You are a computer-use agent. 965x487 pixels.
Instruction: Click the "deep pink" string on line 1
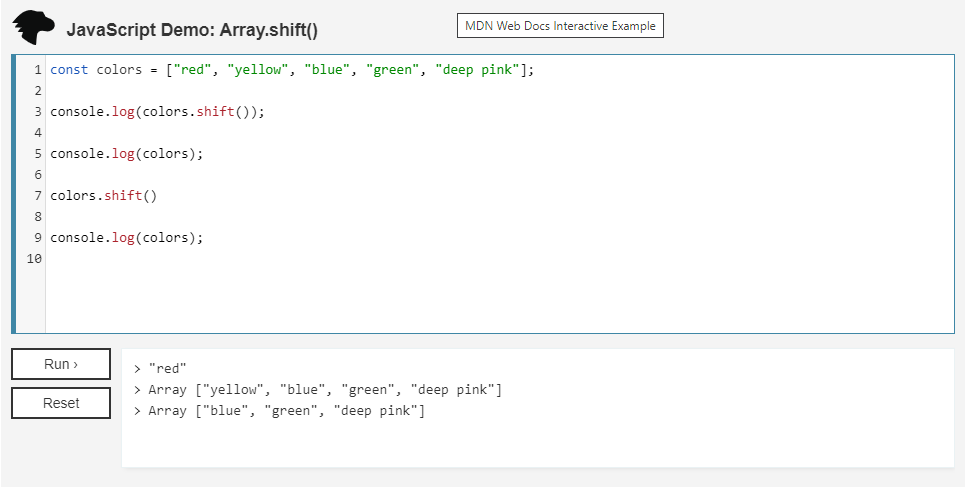tap(477, 70)
